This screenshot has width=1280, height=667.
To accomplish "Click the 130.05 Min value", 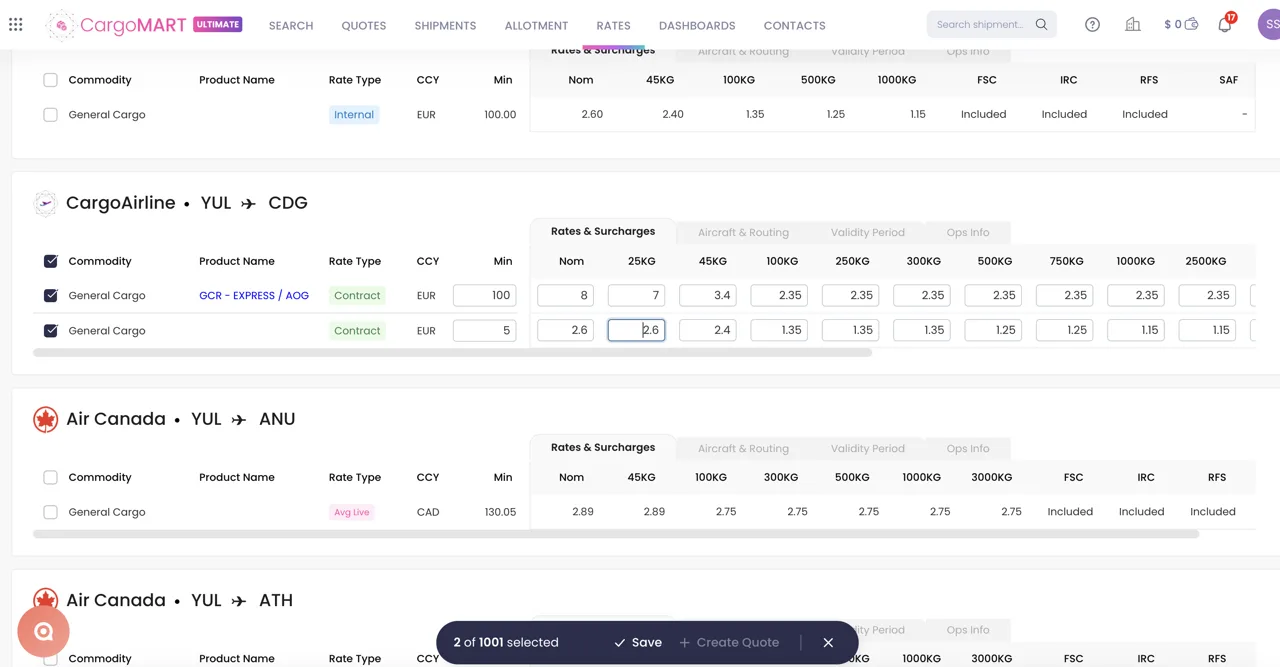I will pyautogui.click(x=500, y=512).
